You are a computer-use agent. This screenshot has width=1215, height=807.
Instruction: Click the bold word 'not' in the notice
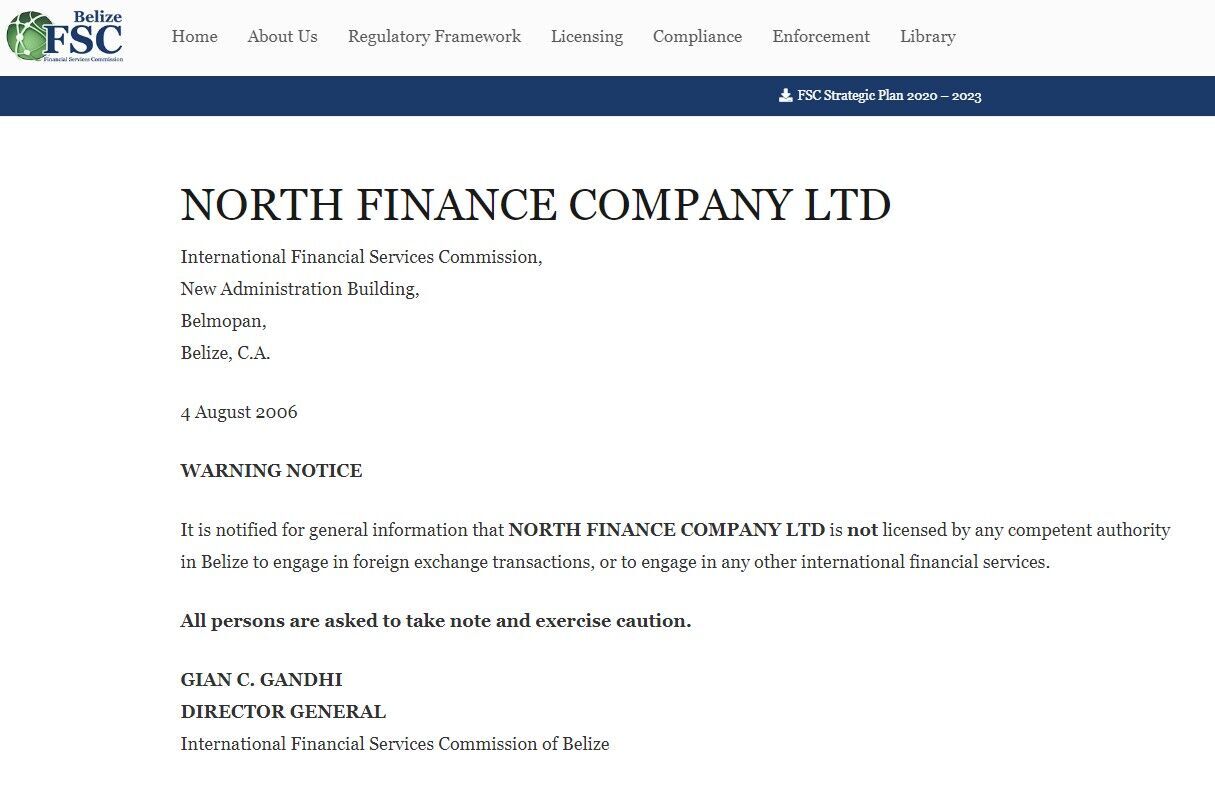click(862, 530)
